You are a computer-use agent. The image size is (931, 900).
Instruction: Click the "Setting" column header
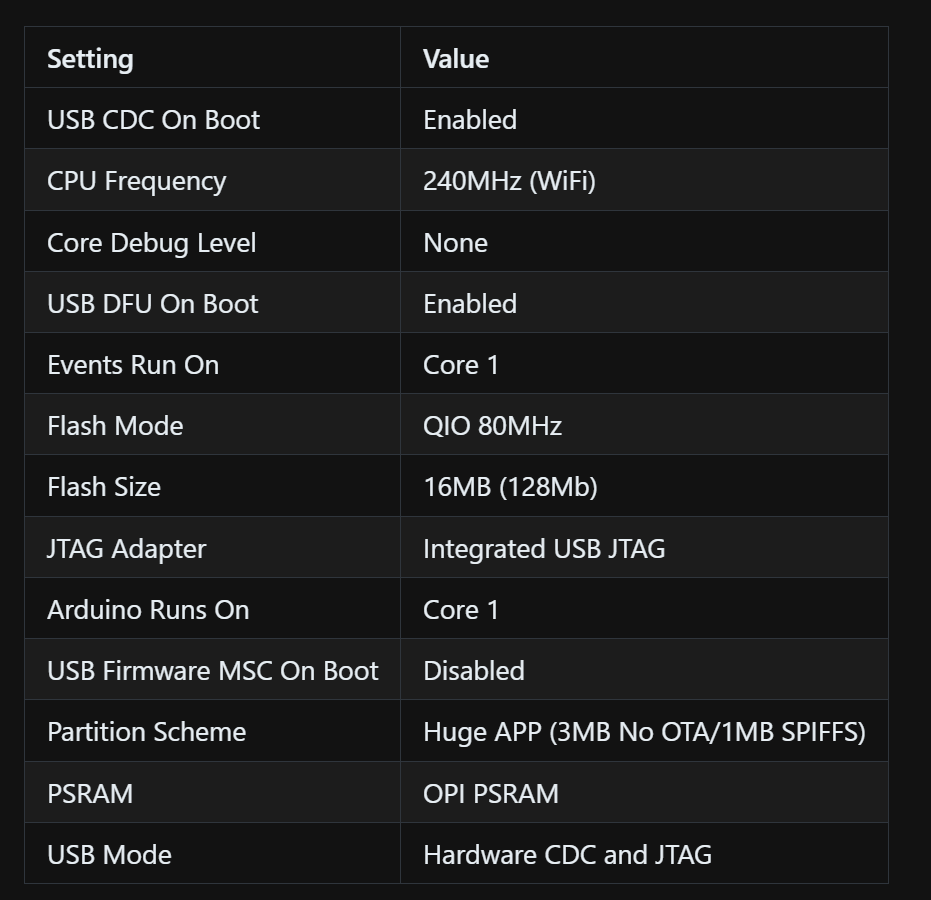coord(90,59)
